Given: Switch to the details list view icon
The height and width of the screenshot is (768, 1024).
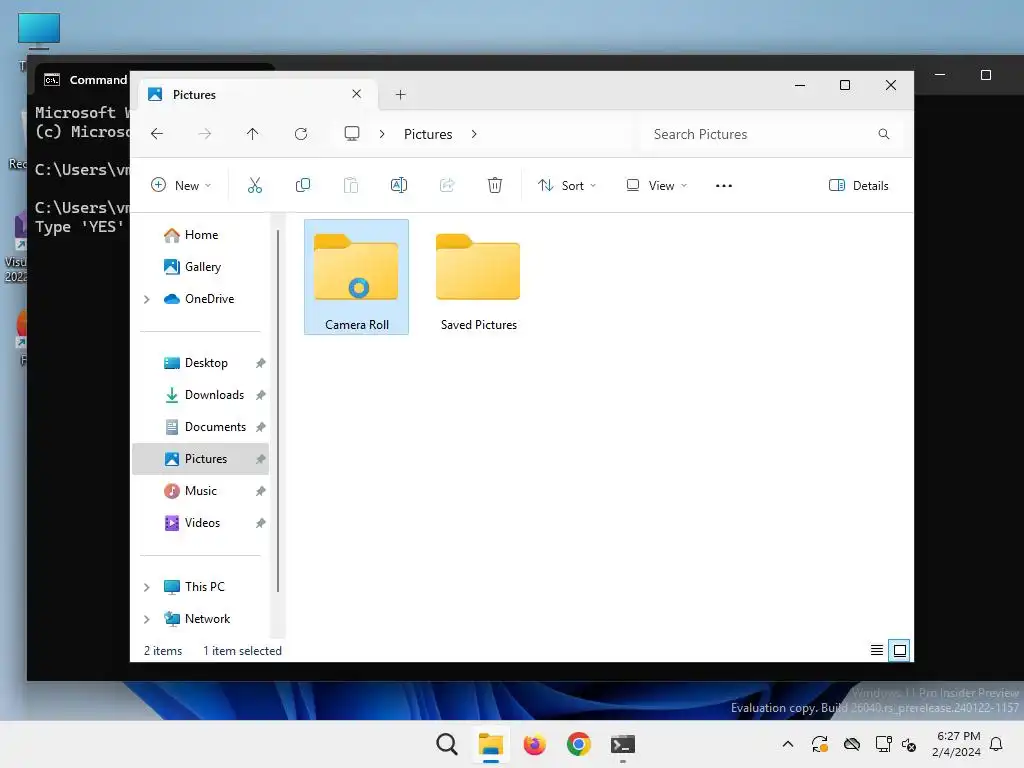Looking at the screenshot, I should (877, 650).
